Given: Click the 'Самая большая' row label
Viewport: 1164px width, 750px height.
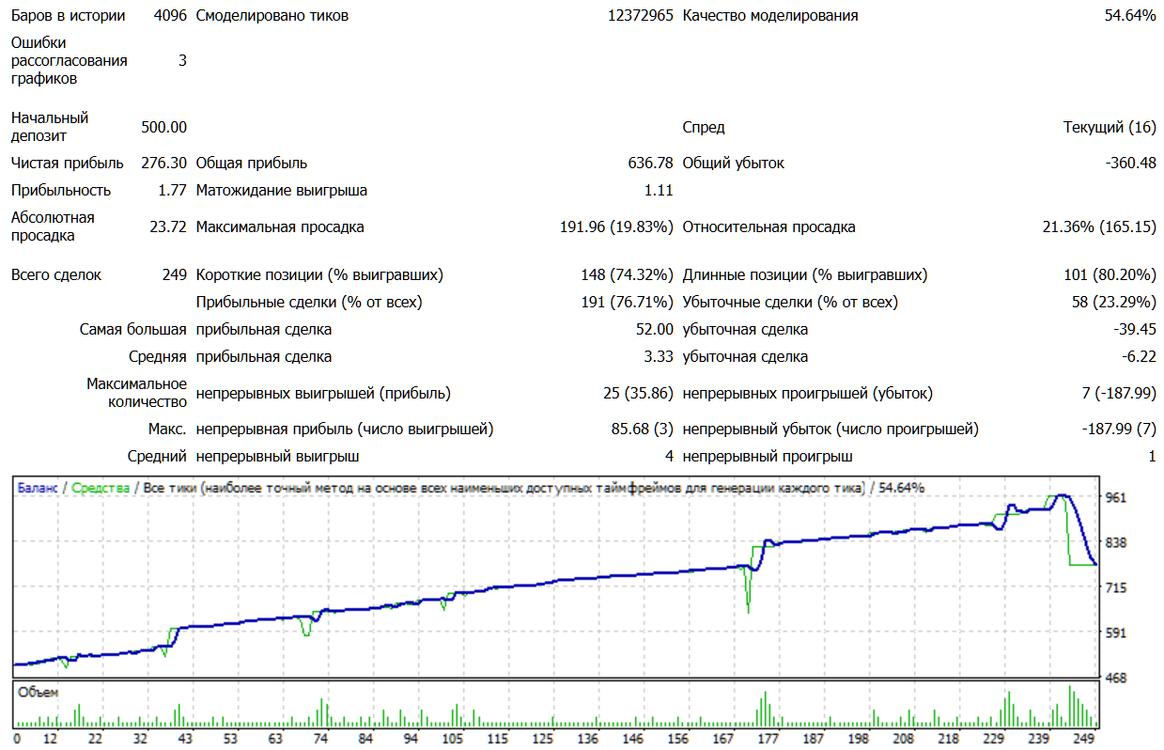Looking at the screenshot, I should 133,330.
